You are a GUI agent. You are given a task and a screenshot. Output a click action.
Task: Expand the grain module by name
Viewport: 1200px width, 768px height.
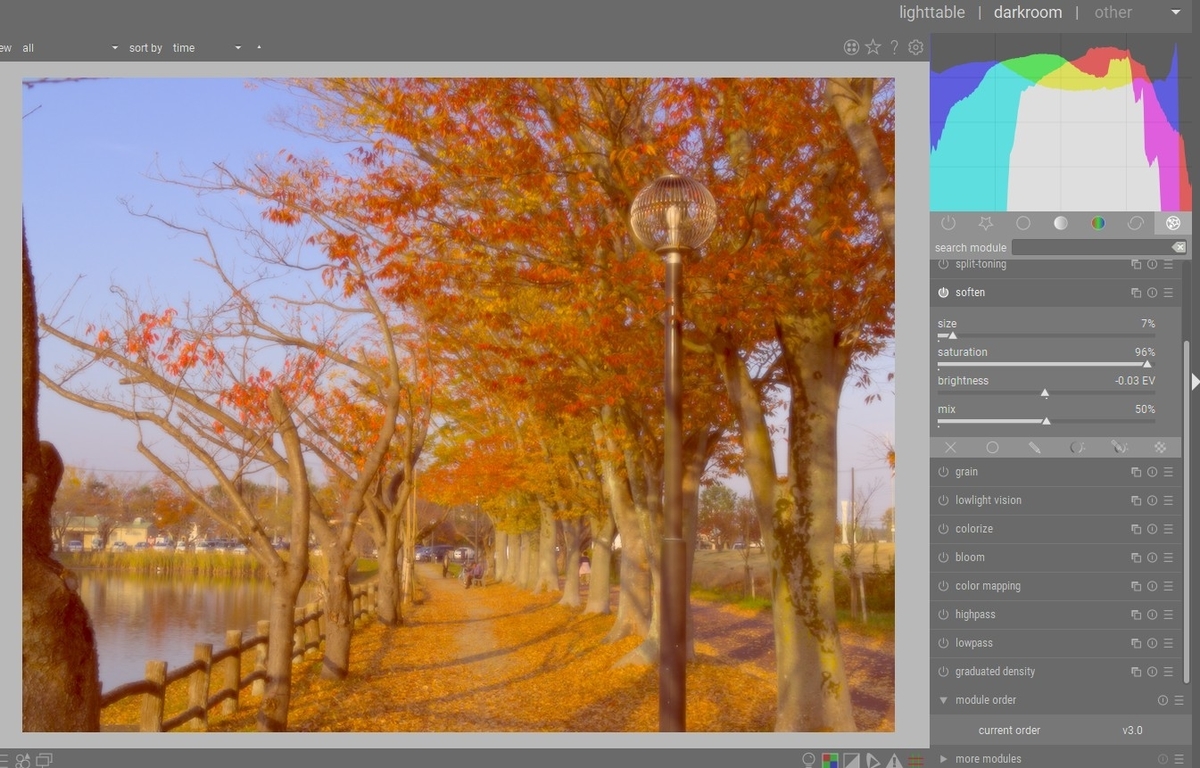pos(966,472)
